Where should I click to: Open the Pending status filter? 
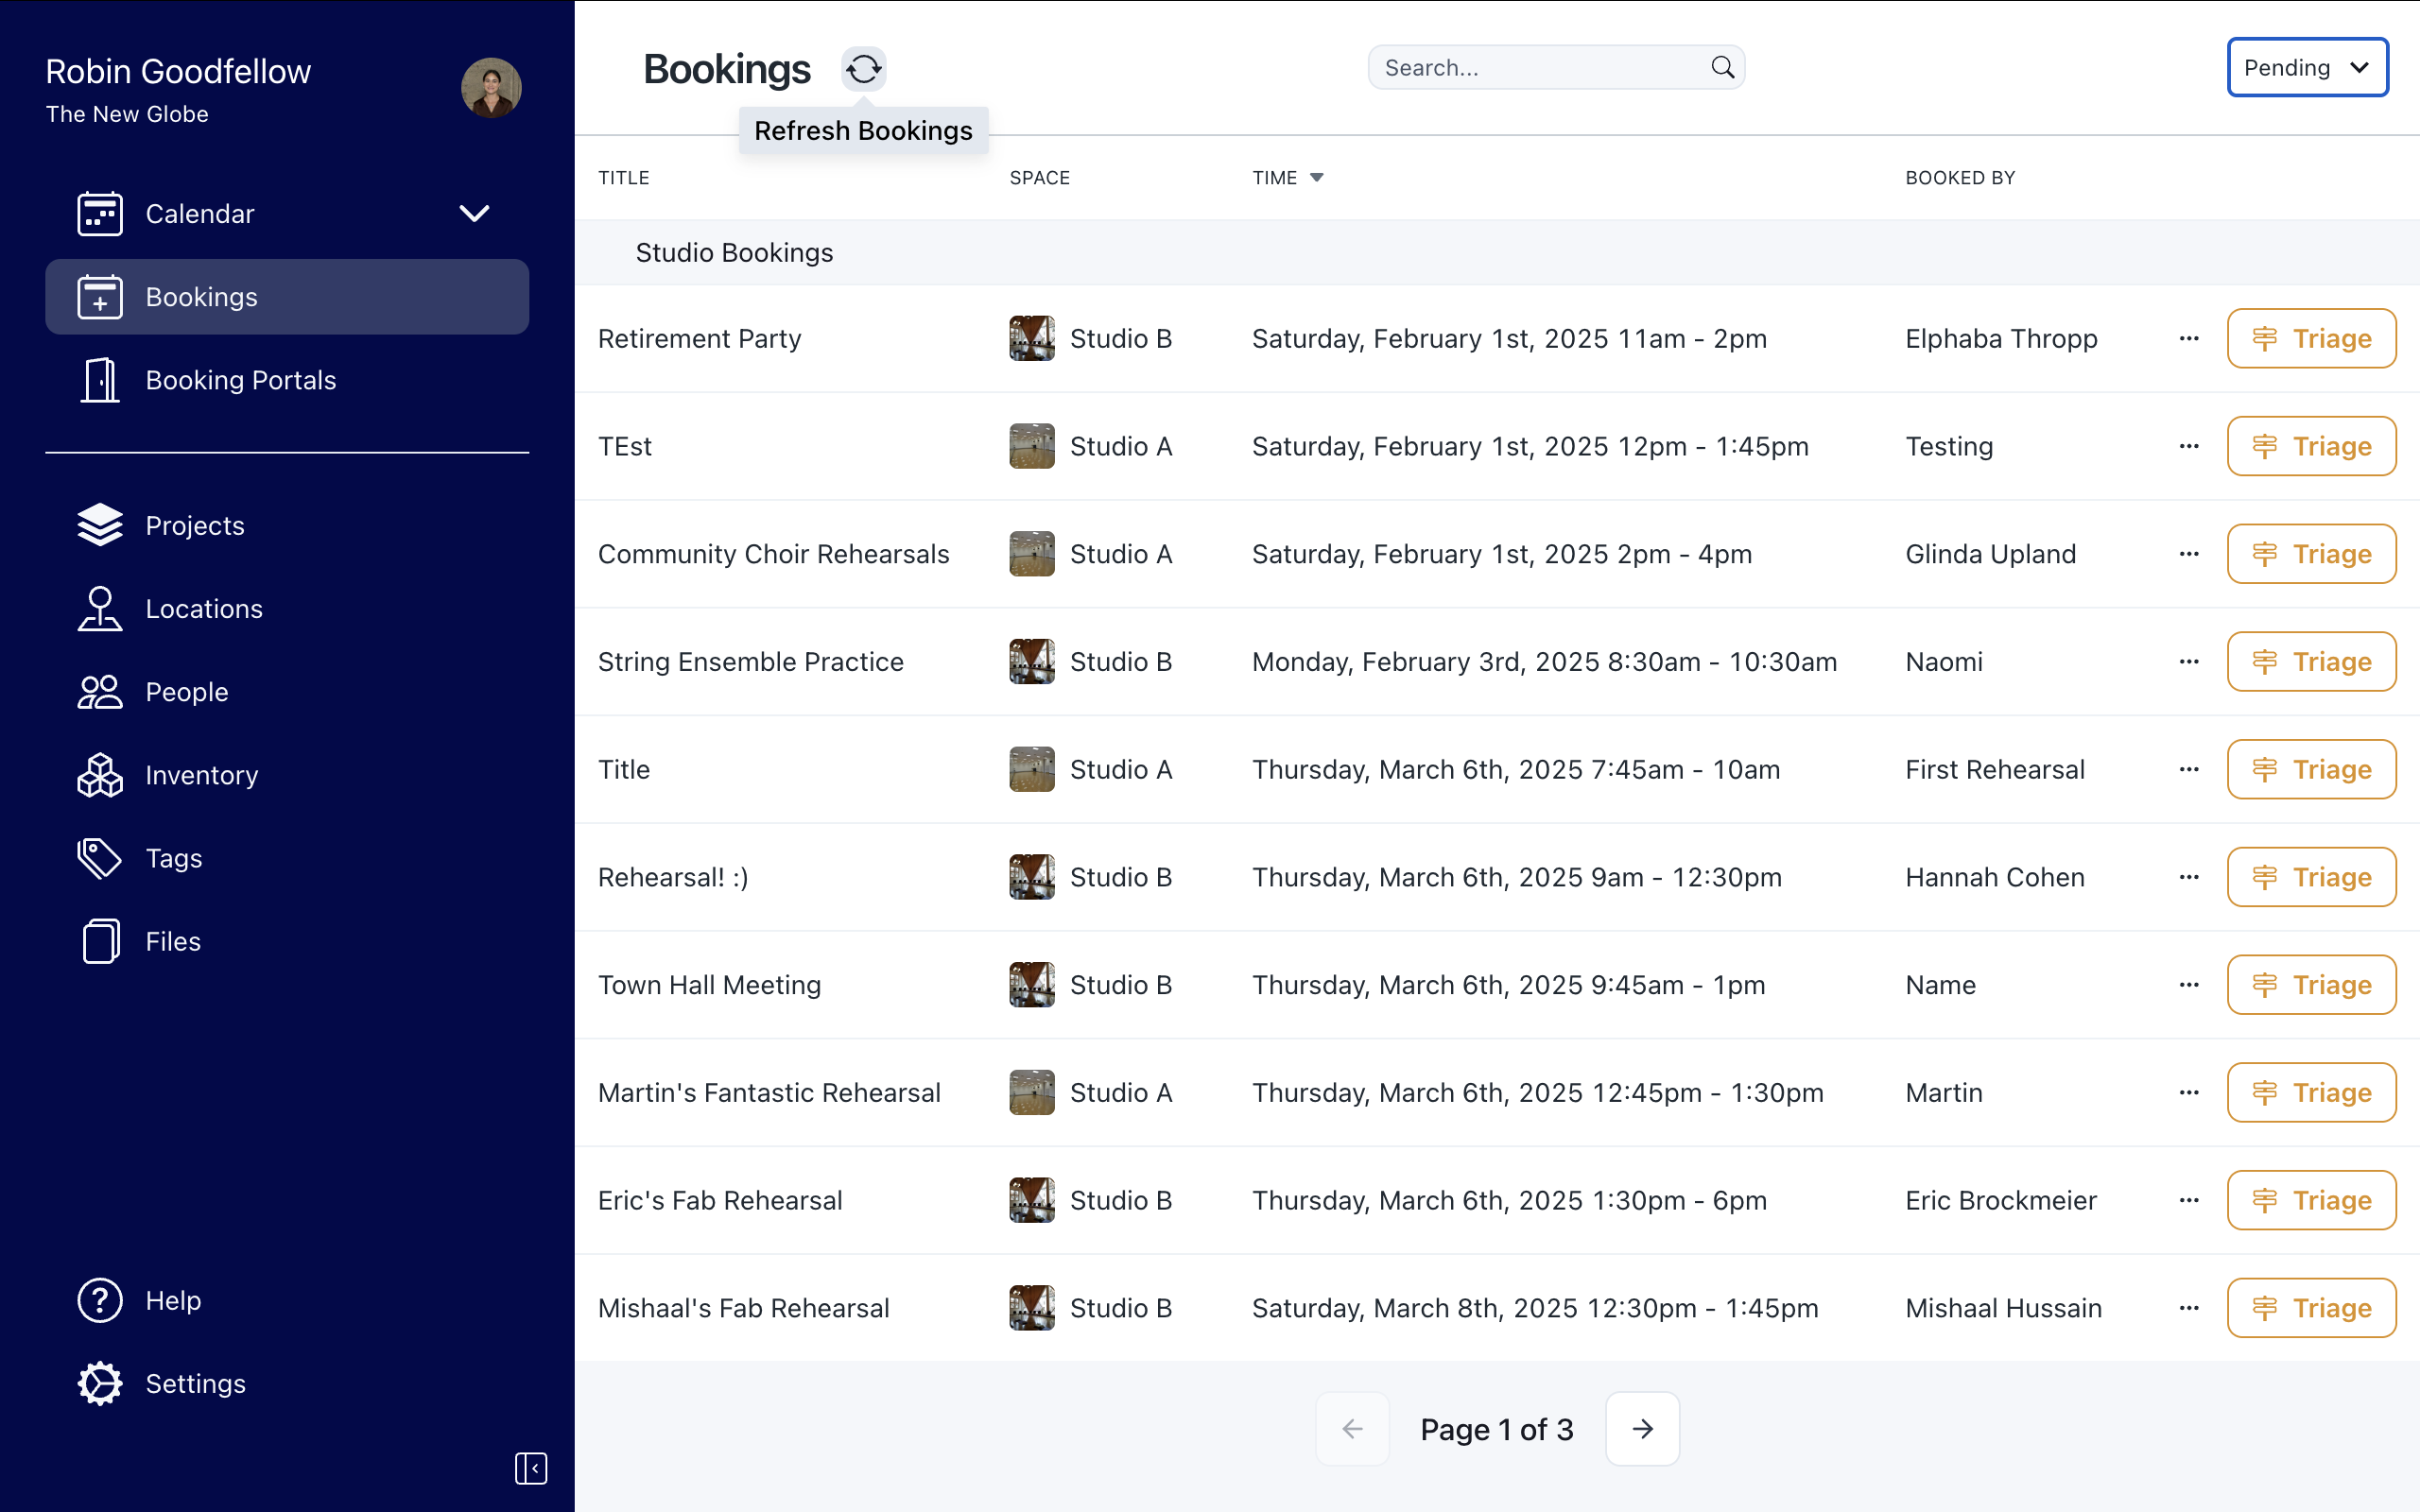click(2307, 67)
